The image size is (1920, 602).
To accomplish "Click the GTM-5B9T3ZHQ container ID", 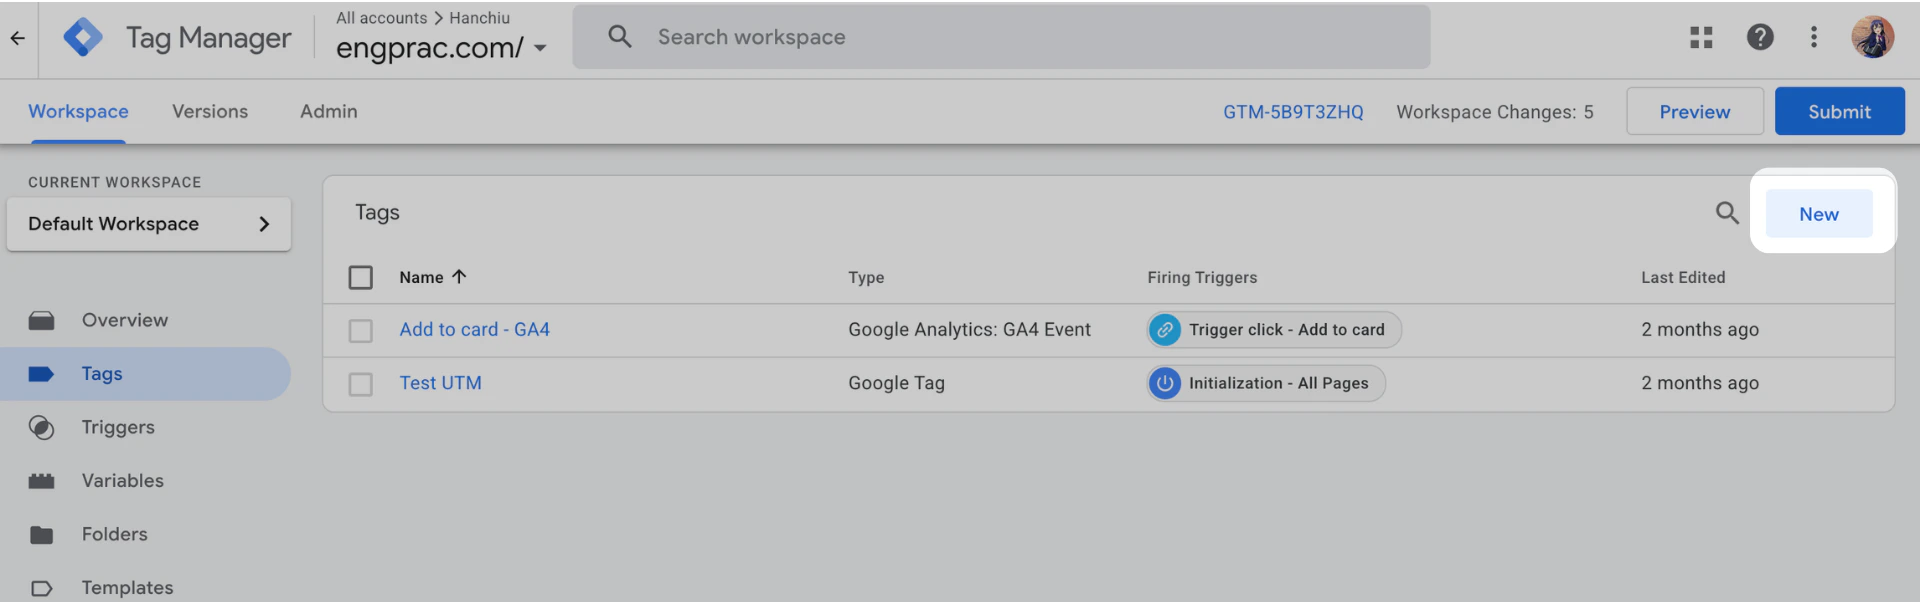I will click(1293, 112).
